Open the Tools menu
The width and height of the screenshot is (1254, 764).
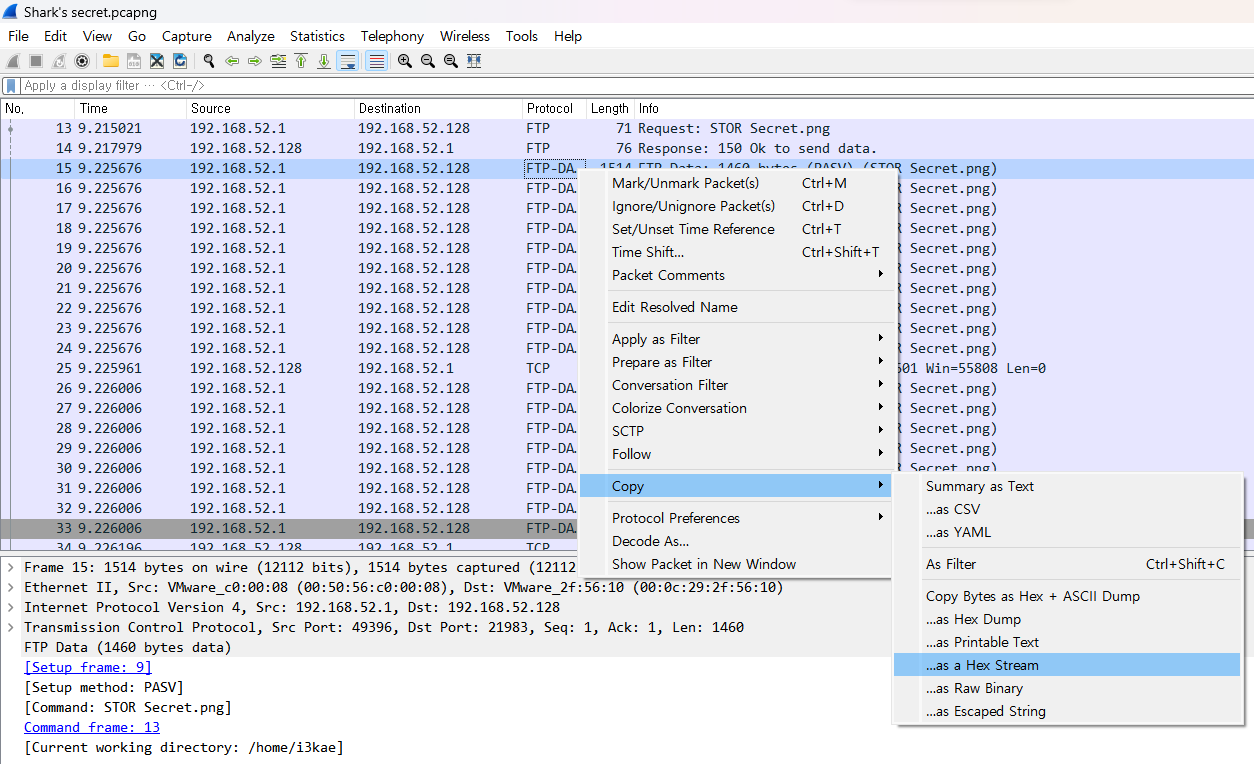(522, 36)
